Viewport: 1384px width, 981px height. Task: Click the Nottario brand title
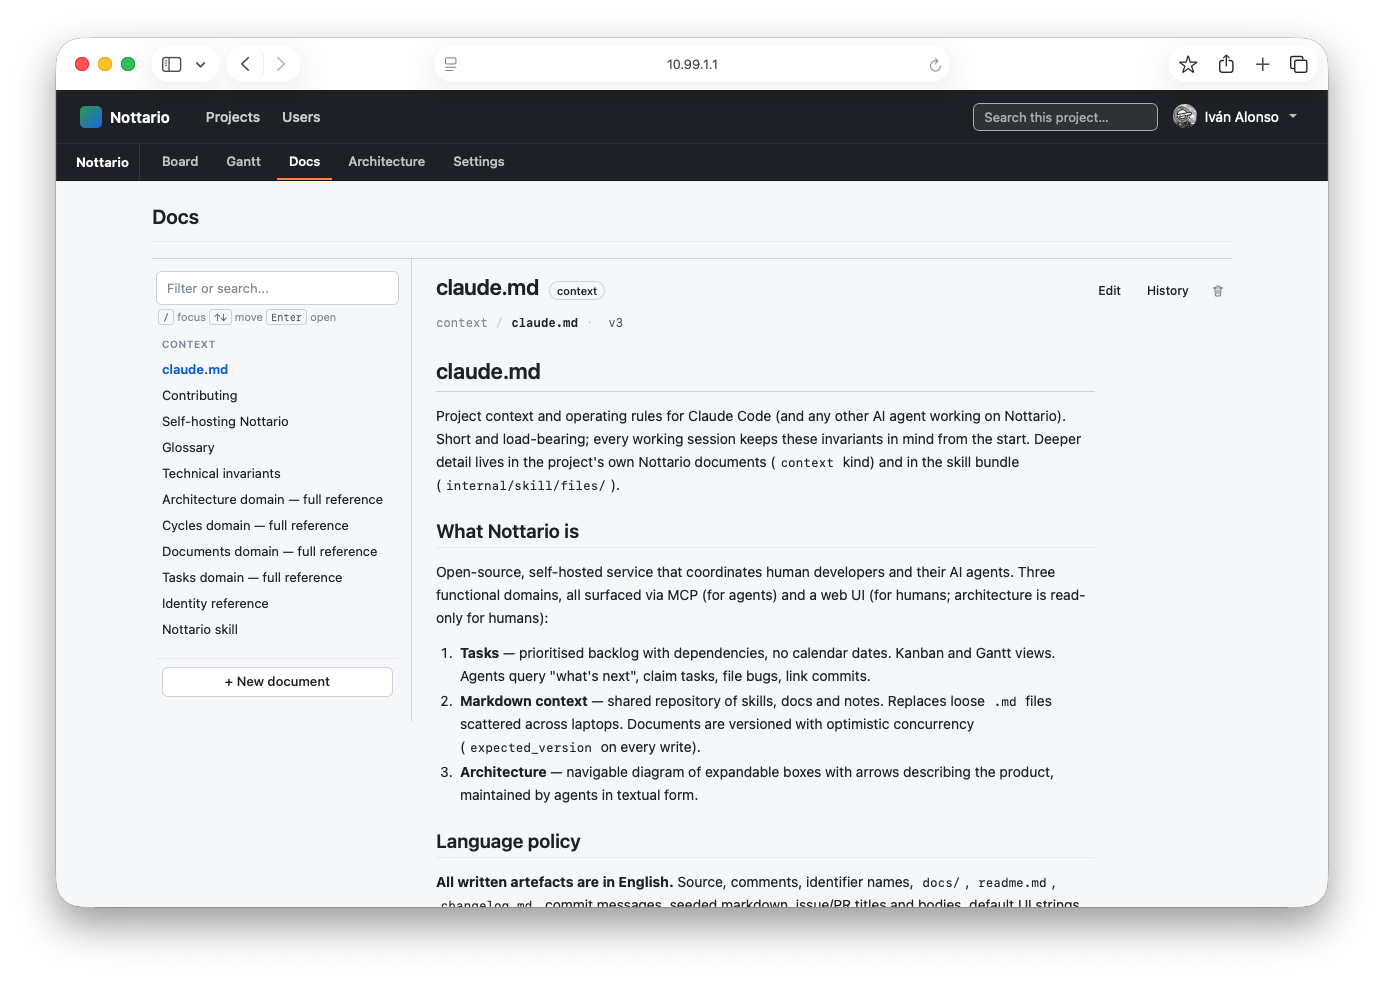140,117
